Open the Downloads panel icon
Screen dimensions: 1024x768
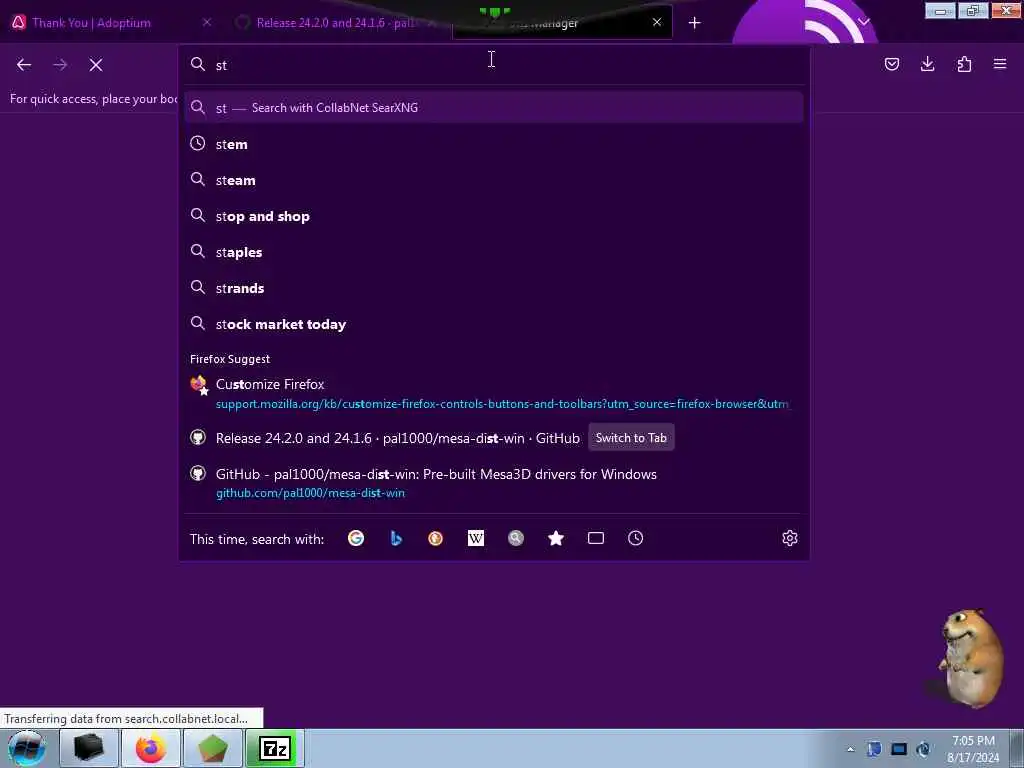click(927, 64)
